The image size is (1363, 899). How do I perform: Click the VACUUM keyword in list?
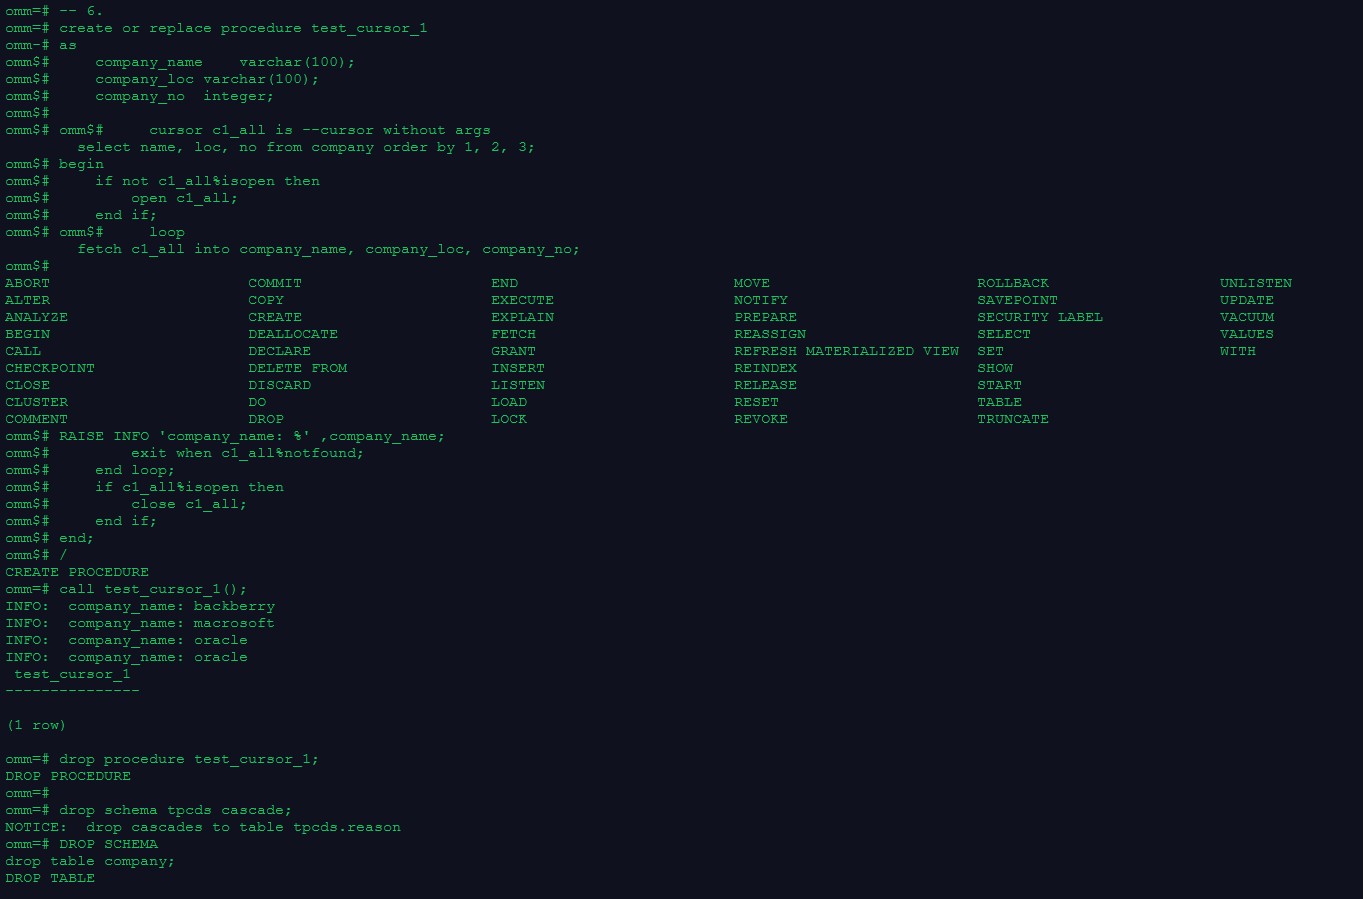pyautogui.click(x=1247, y=317)
